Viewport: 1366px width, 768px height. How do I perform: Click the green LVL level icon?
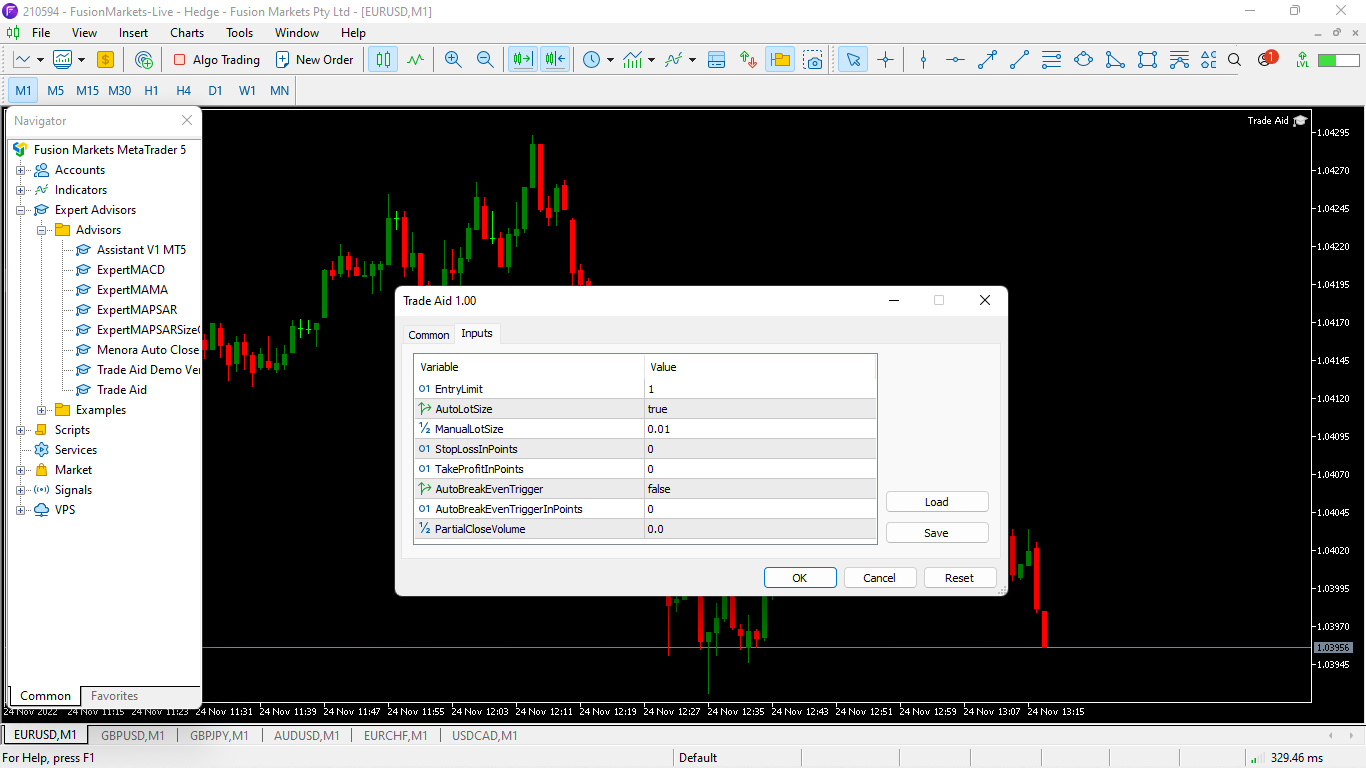pos(1302,60)
